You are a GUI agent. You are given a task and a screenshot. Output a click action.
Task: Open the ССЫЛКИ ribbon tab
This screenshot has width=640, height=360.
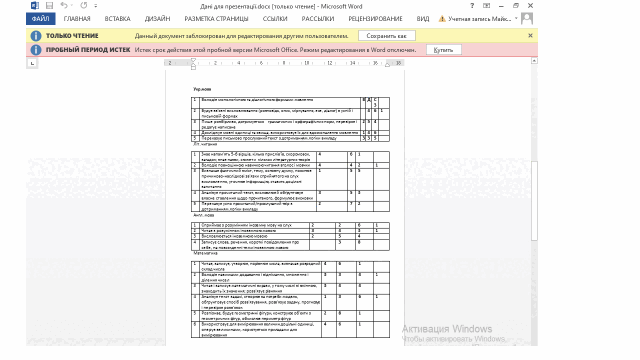[x=275, y=19]
